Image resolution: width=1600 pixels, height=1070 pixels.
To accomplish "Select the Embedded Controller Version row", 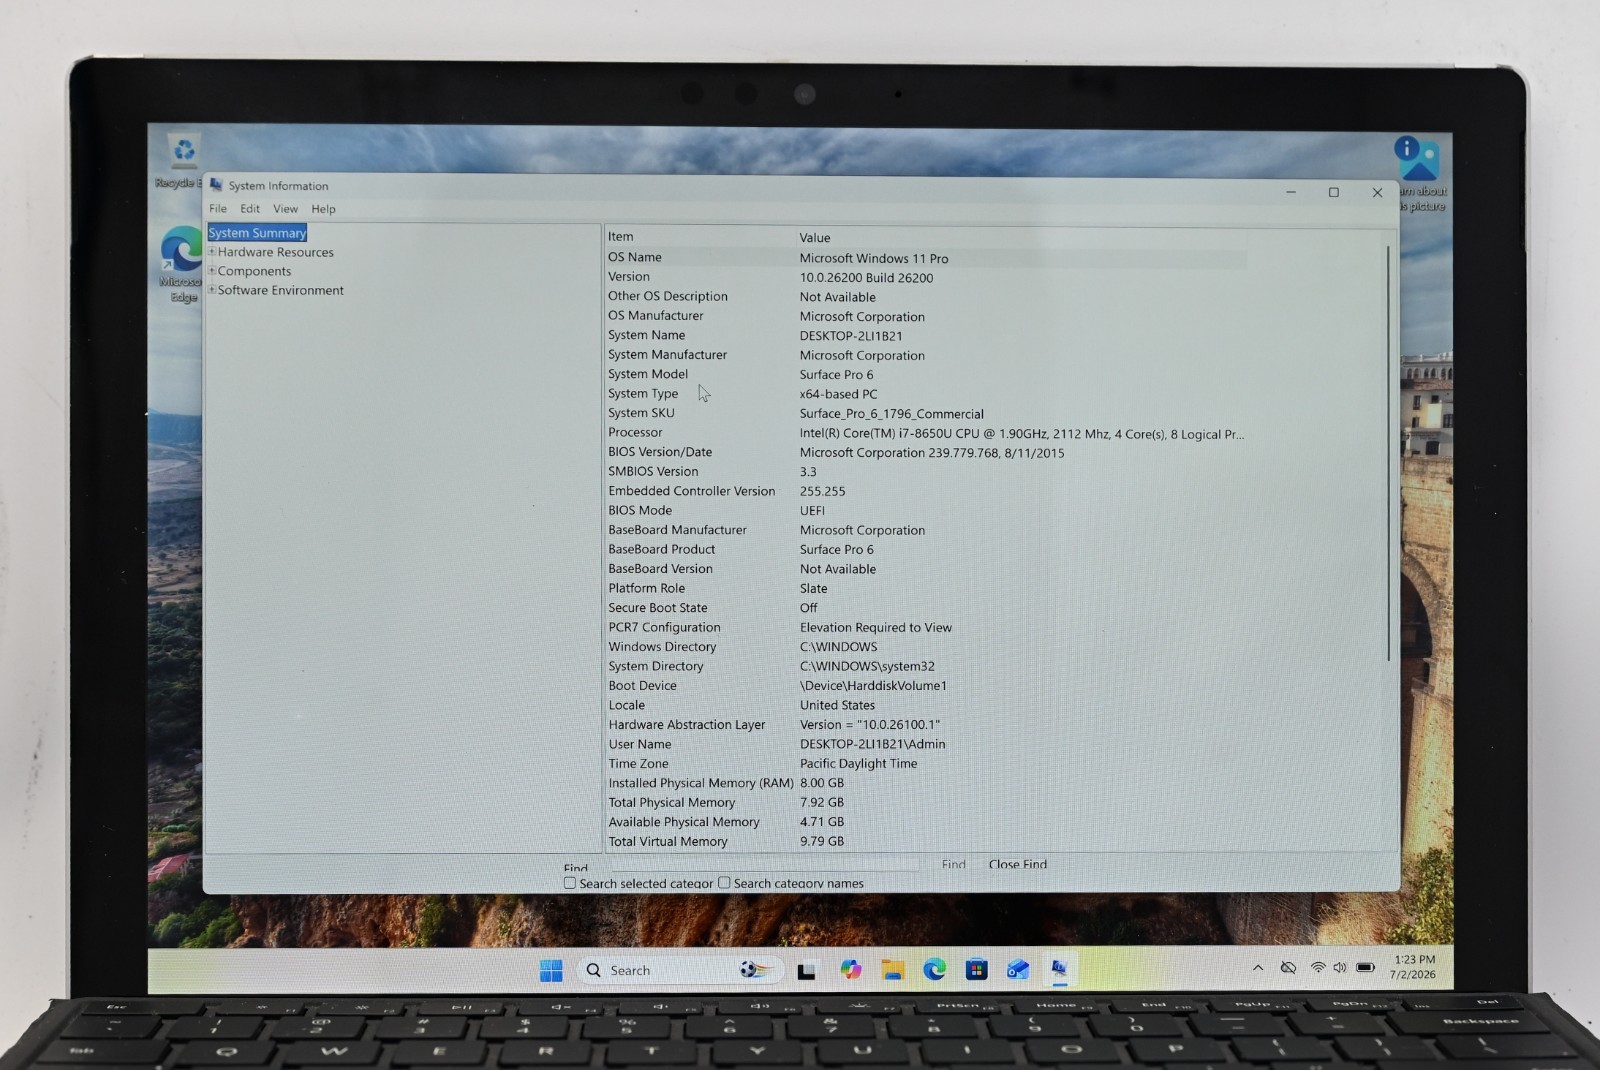I will pyautogui.click(x=926, y=491).
